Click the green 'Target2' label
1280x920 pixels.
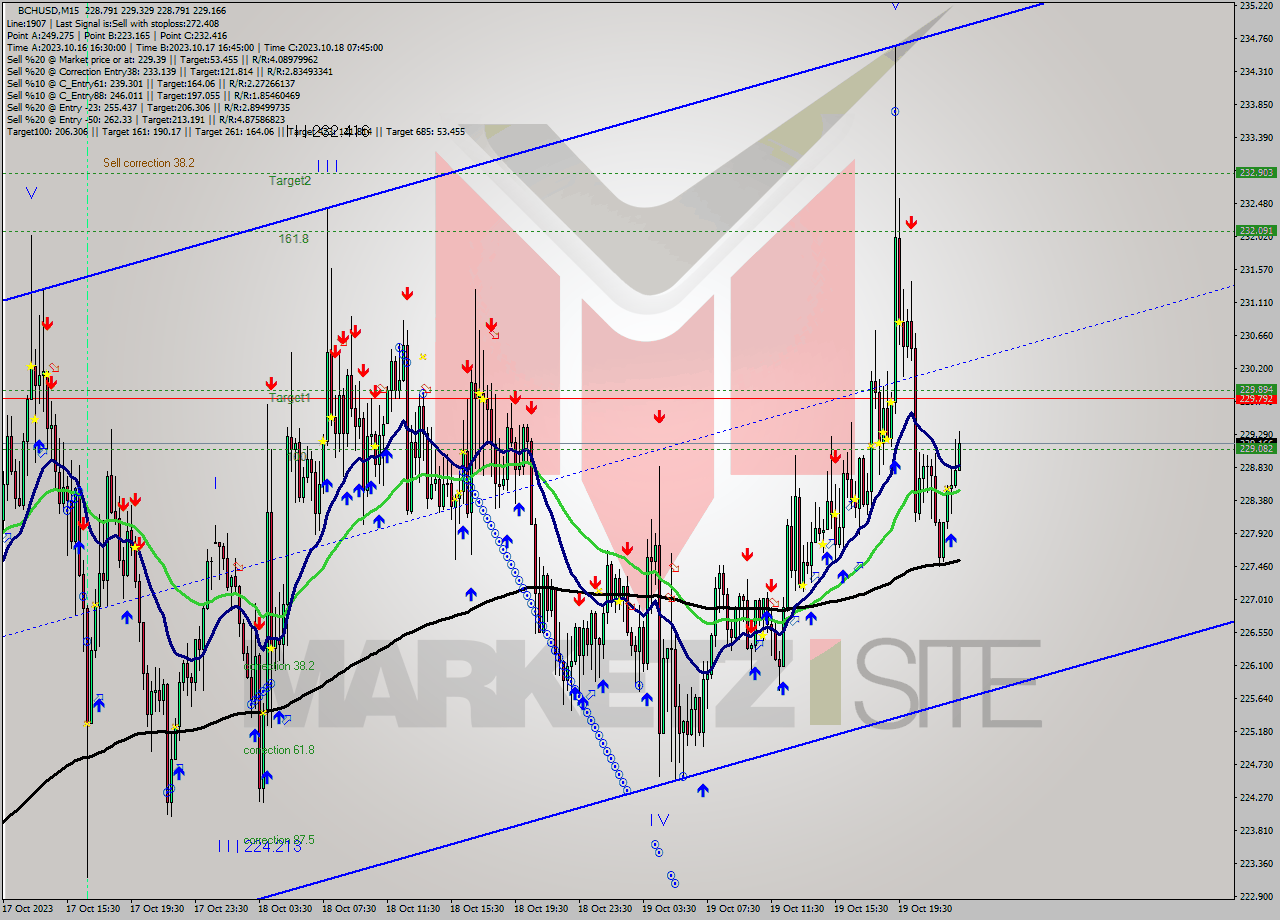tap(290, 181)
